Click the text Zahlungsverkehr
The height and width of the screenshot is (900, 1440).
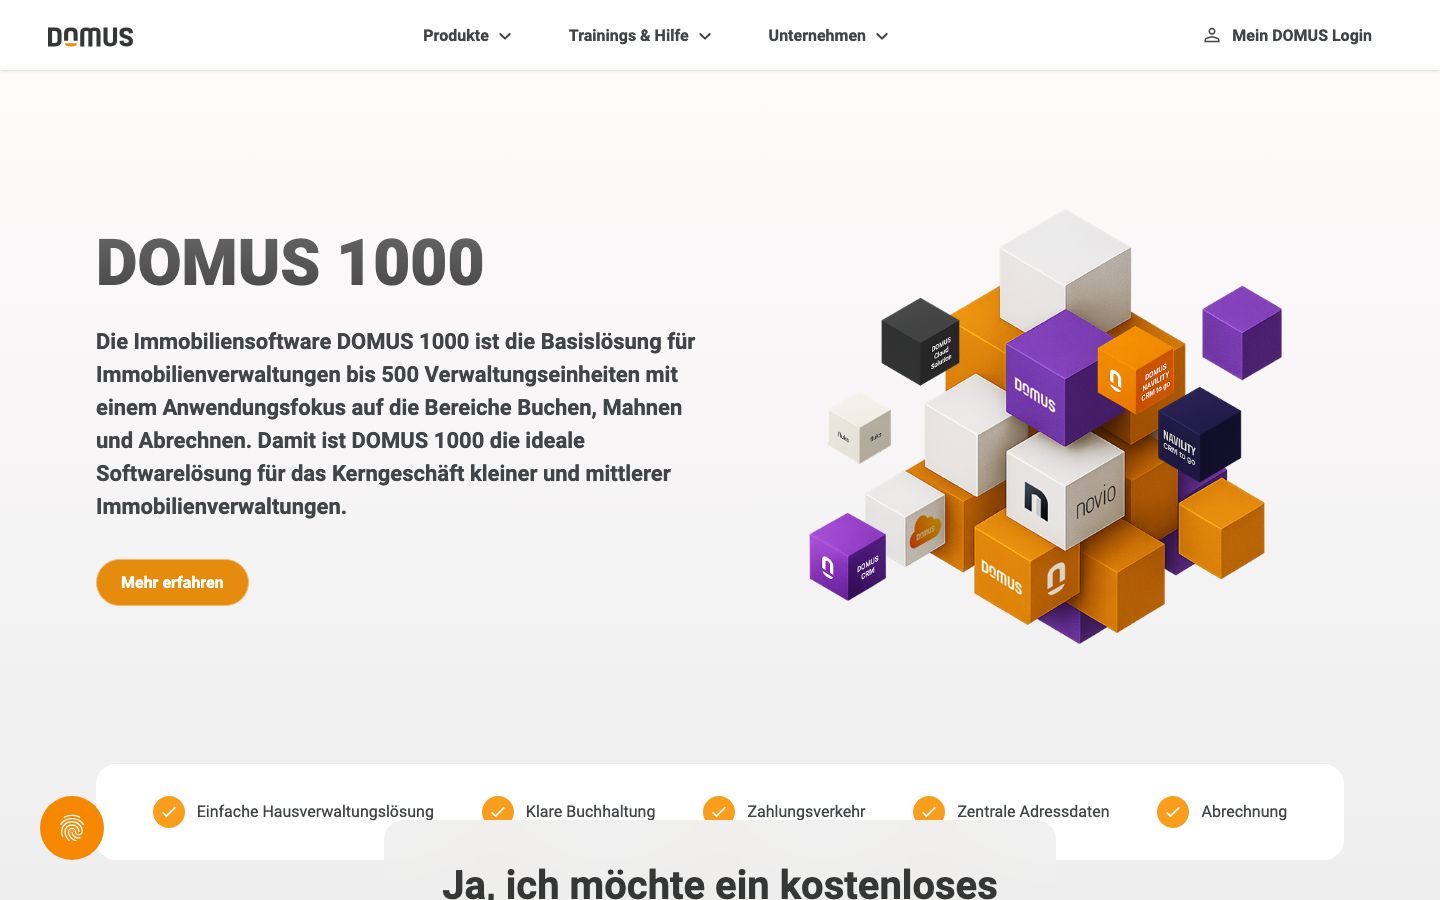pyautogui.click(x=806, y=811)
